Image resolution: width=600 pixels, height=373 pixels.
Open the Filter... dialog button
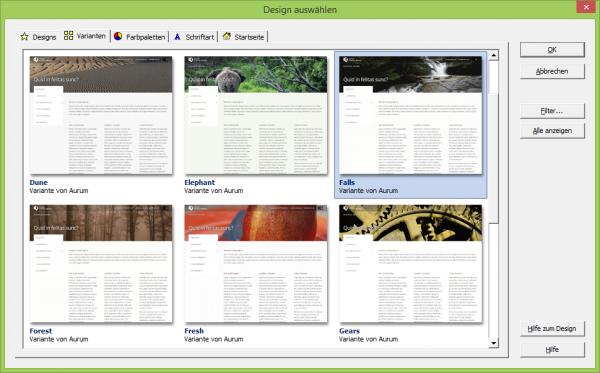click(552, 111)
